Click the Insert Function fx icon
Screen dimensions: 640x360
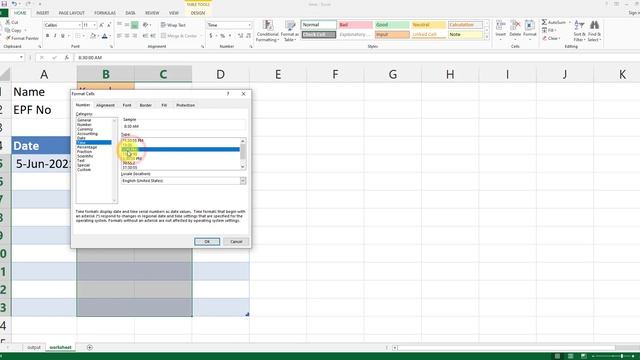[x=67, y=58]
